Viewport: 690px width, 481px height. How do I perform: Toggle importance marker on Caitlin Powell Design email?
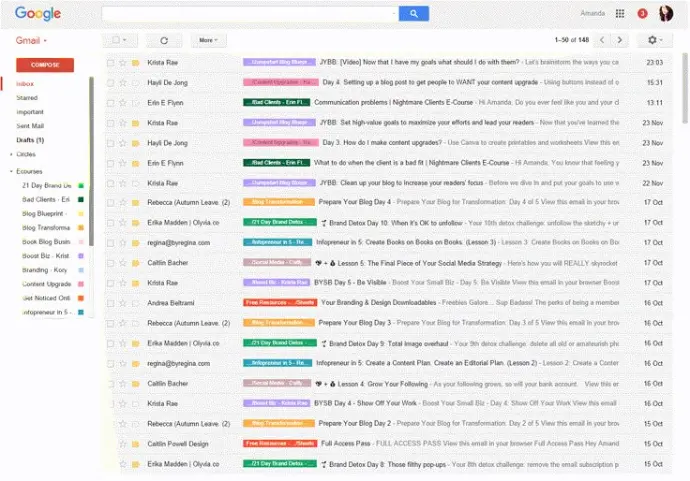click(x=136, y=444)
